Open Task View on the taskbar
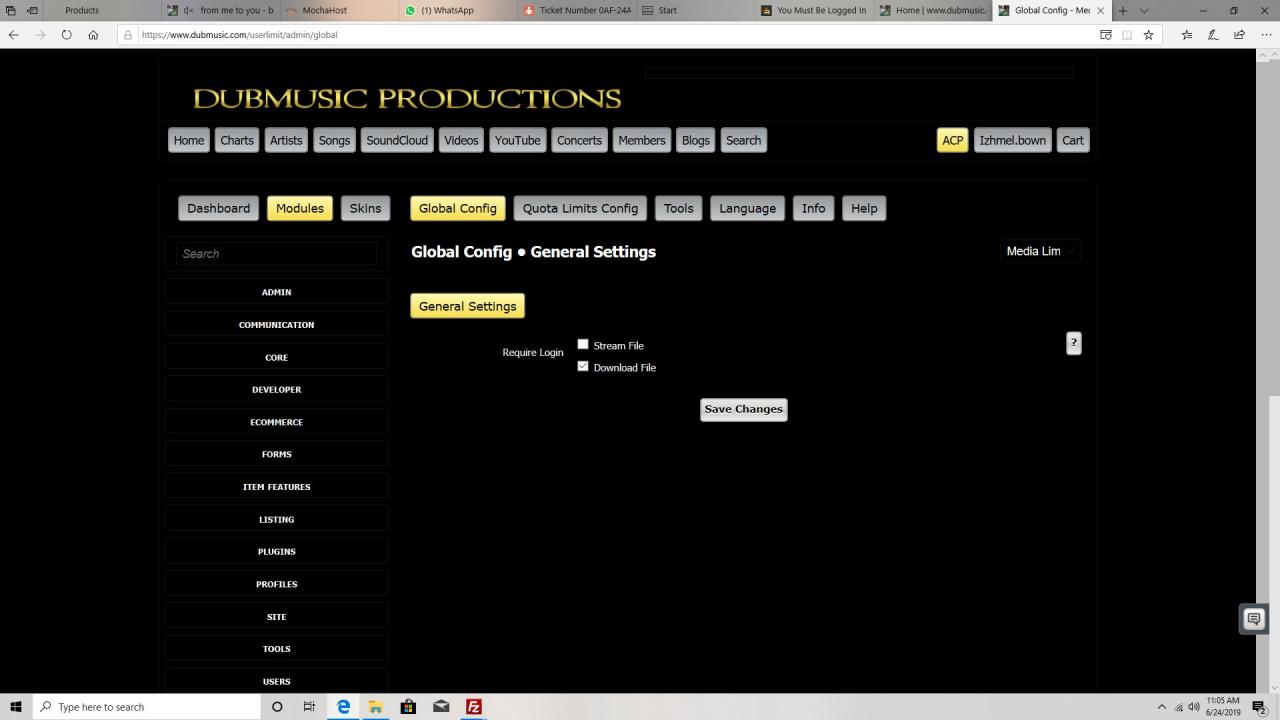This screenshot has width=1280, height=720. 309,707
